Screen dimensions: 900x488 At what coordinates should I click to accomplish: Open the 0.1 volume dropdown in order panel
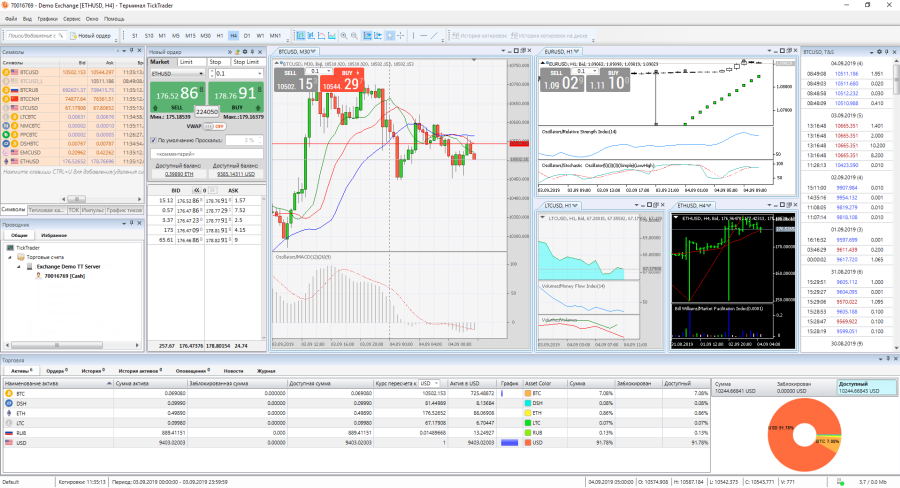click(x=259, y=73)
